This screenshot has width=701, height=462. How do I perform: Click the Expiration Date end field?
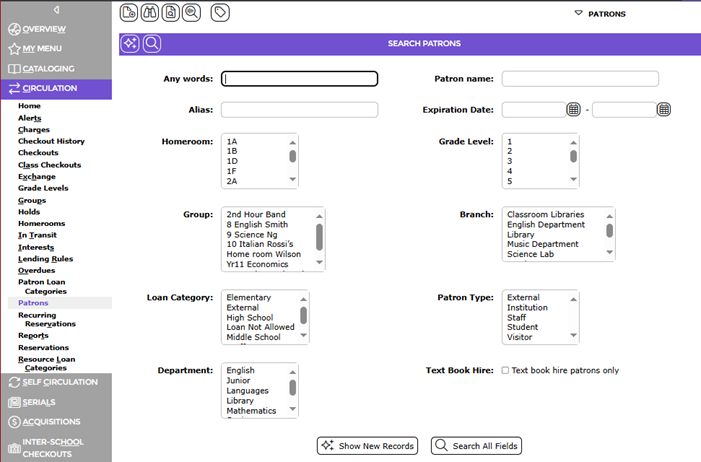(625, 110)
